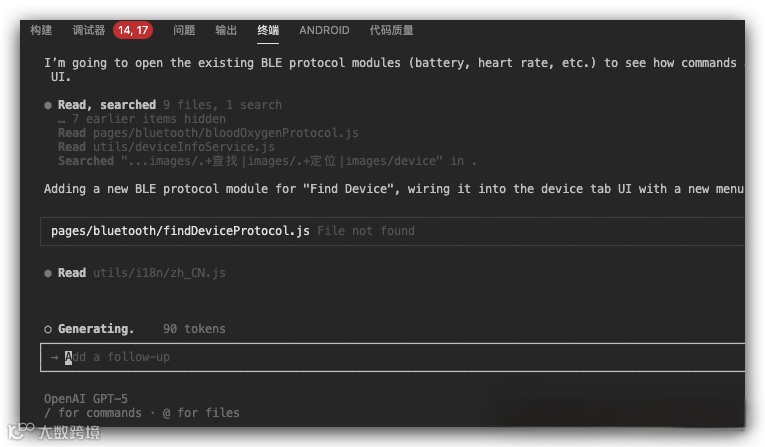The height and width of the screenshot is (447, 765).
Task: Click the OpenAI GPT-5 model label
Action: point(86,399)
